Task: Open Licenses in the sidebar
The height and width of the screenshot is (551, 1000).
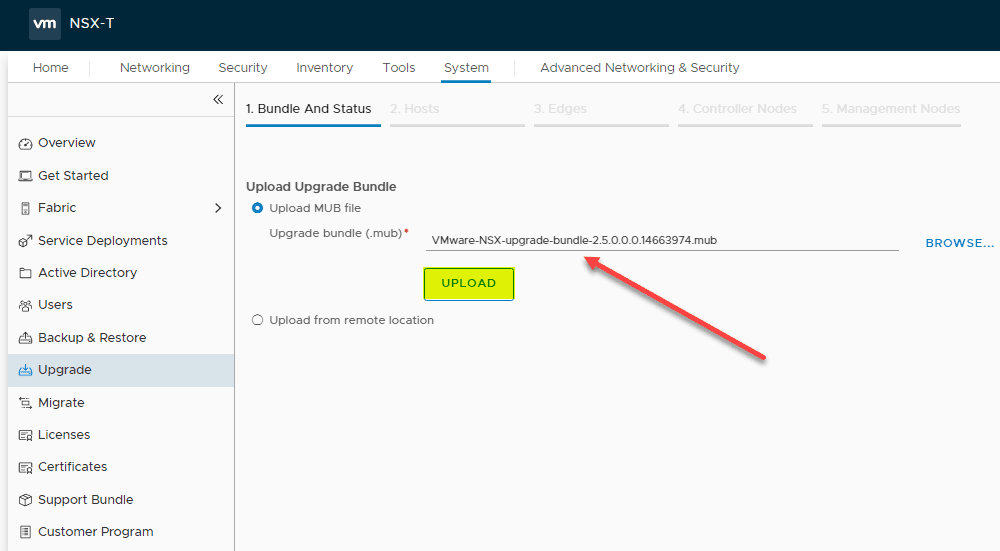Action: click(64, 434)
